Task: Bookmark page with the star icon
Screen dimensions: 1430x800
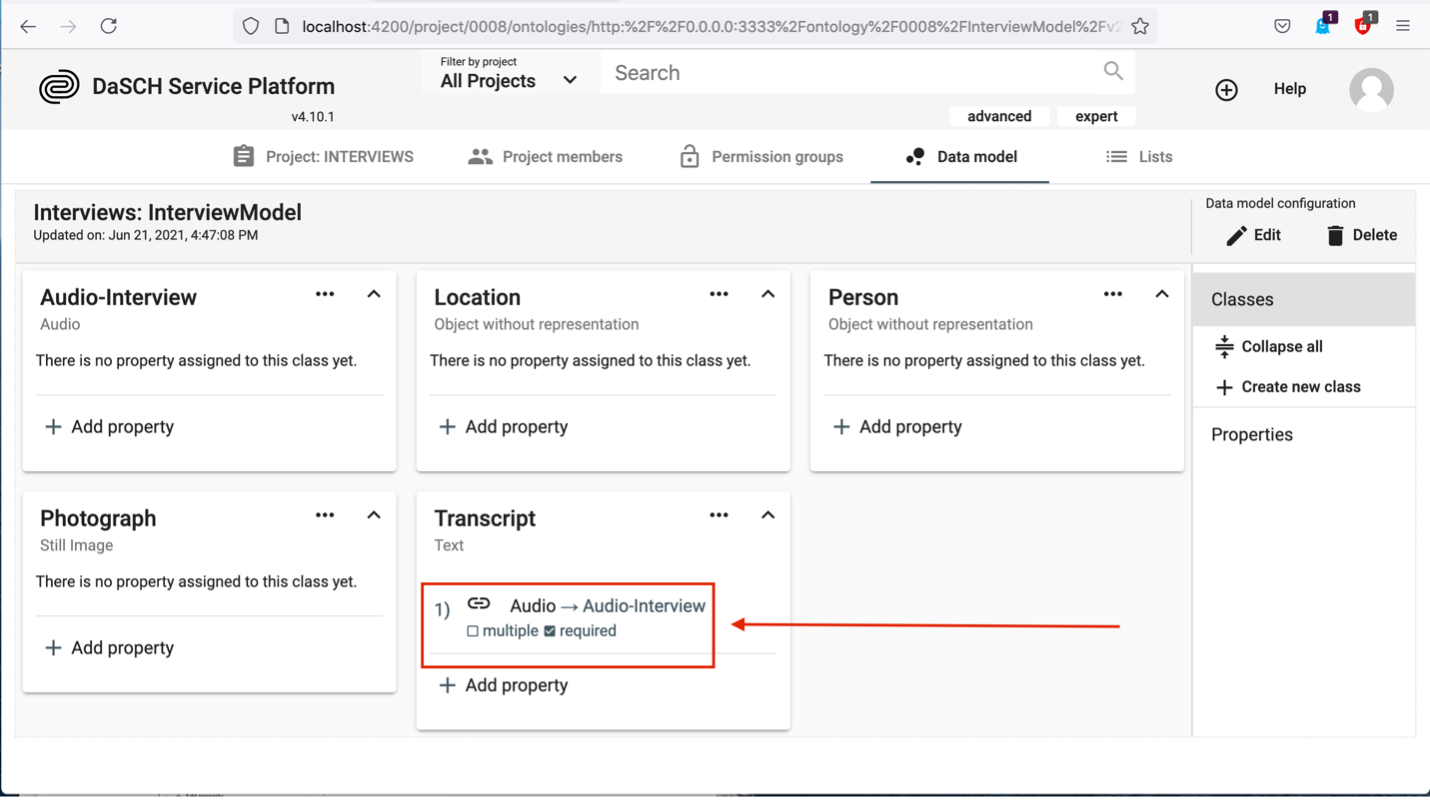Action: pos(1140,27)
